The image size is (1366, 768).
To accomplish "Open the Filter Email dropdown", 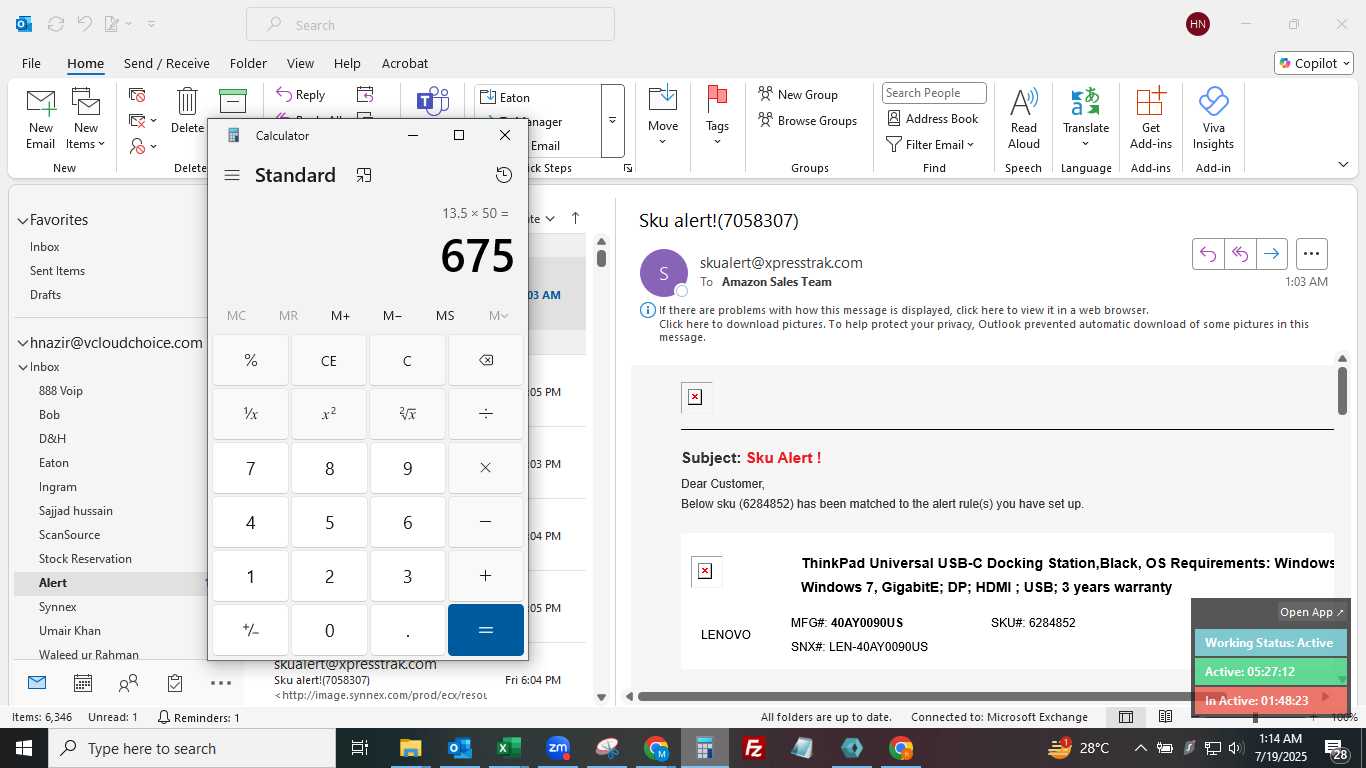I will (x=930, y=144).
